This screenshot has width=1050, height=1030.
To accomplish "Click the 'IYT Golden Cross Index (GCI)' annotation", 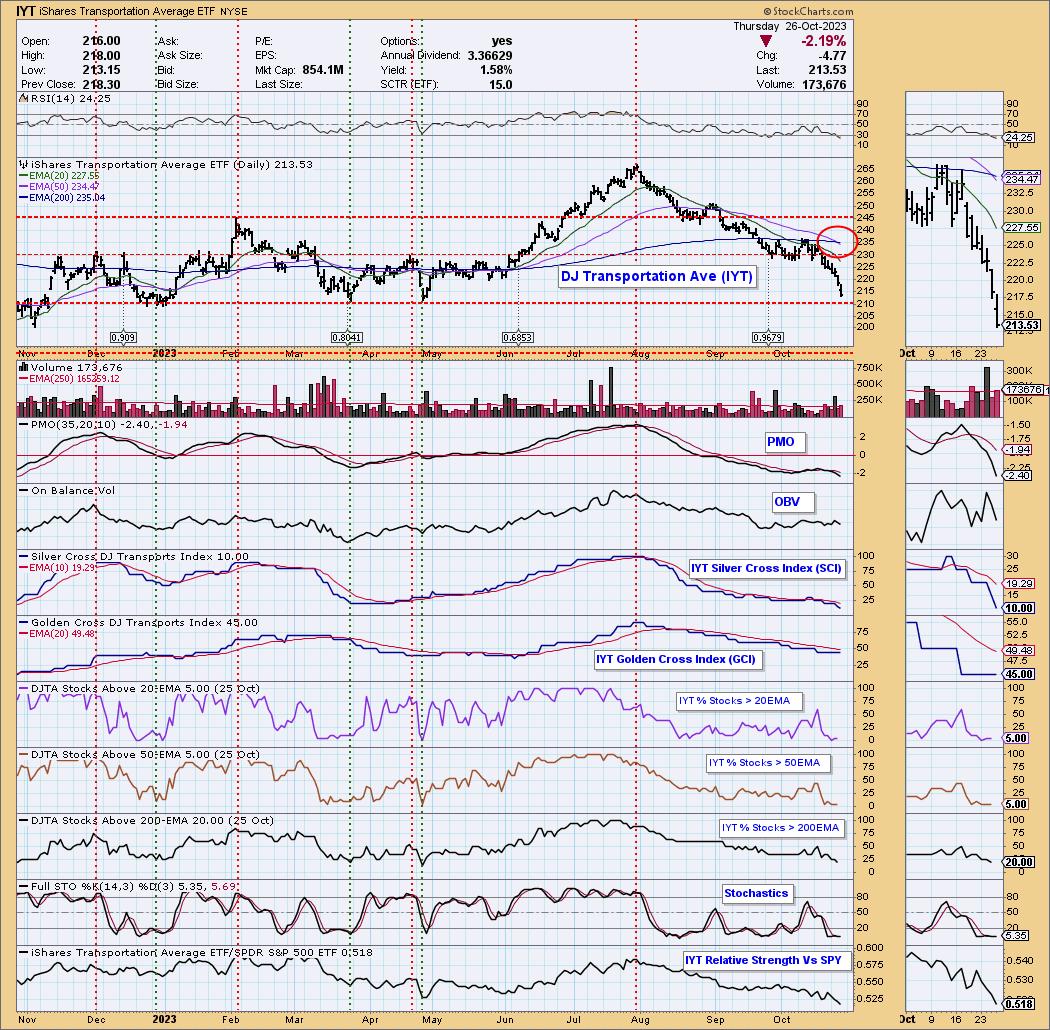I will pos(676,659).
